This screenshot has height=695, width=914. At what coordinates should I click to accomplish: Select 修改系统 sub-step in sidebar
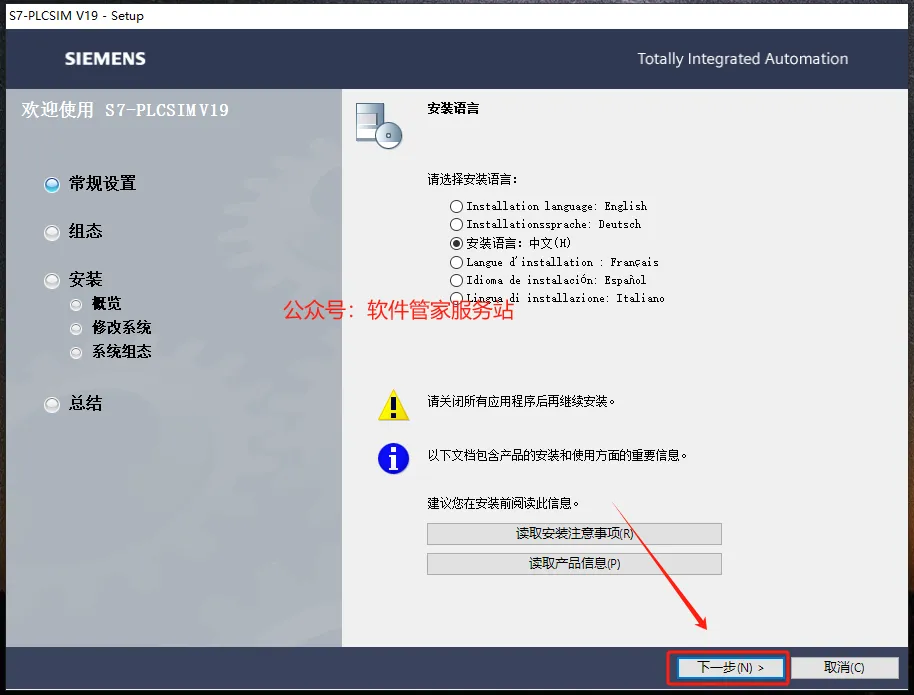111,328
